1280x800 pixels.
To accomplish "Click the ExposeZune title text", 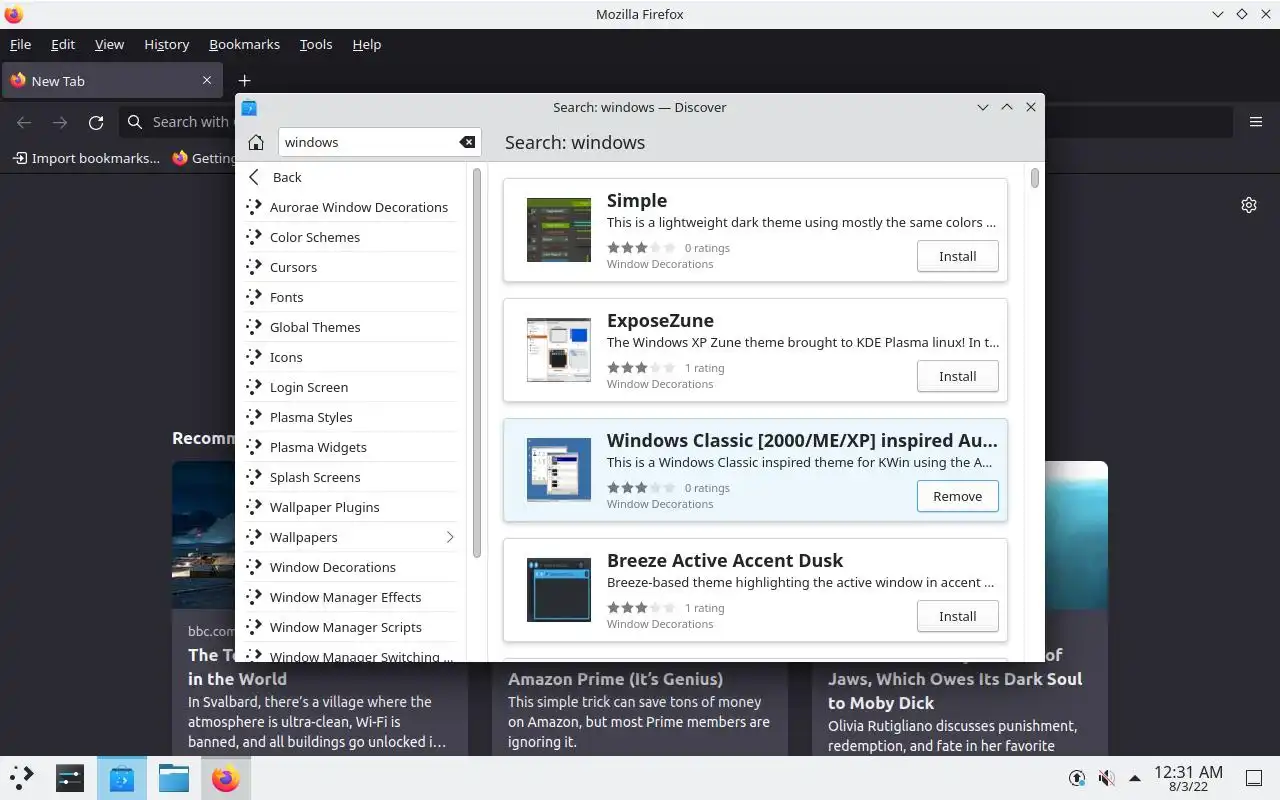I will 660,320.
